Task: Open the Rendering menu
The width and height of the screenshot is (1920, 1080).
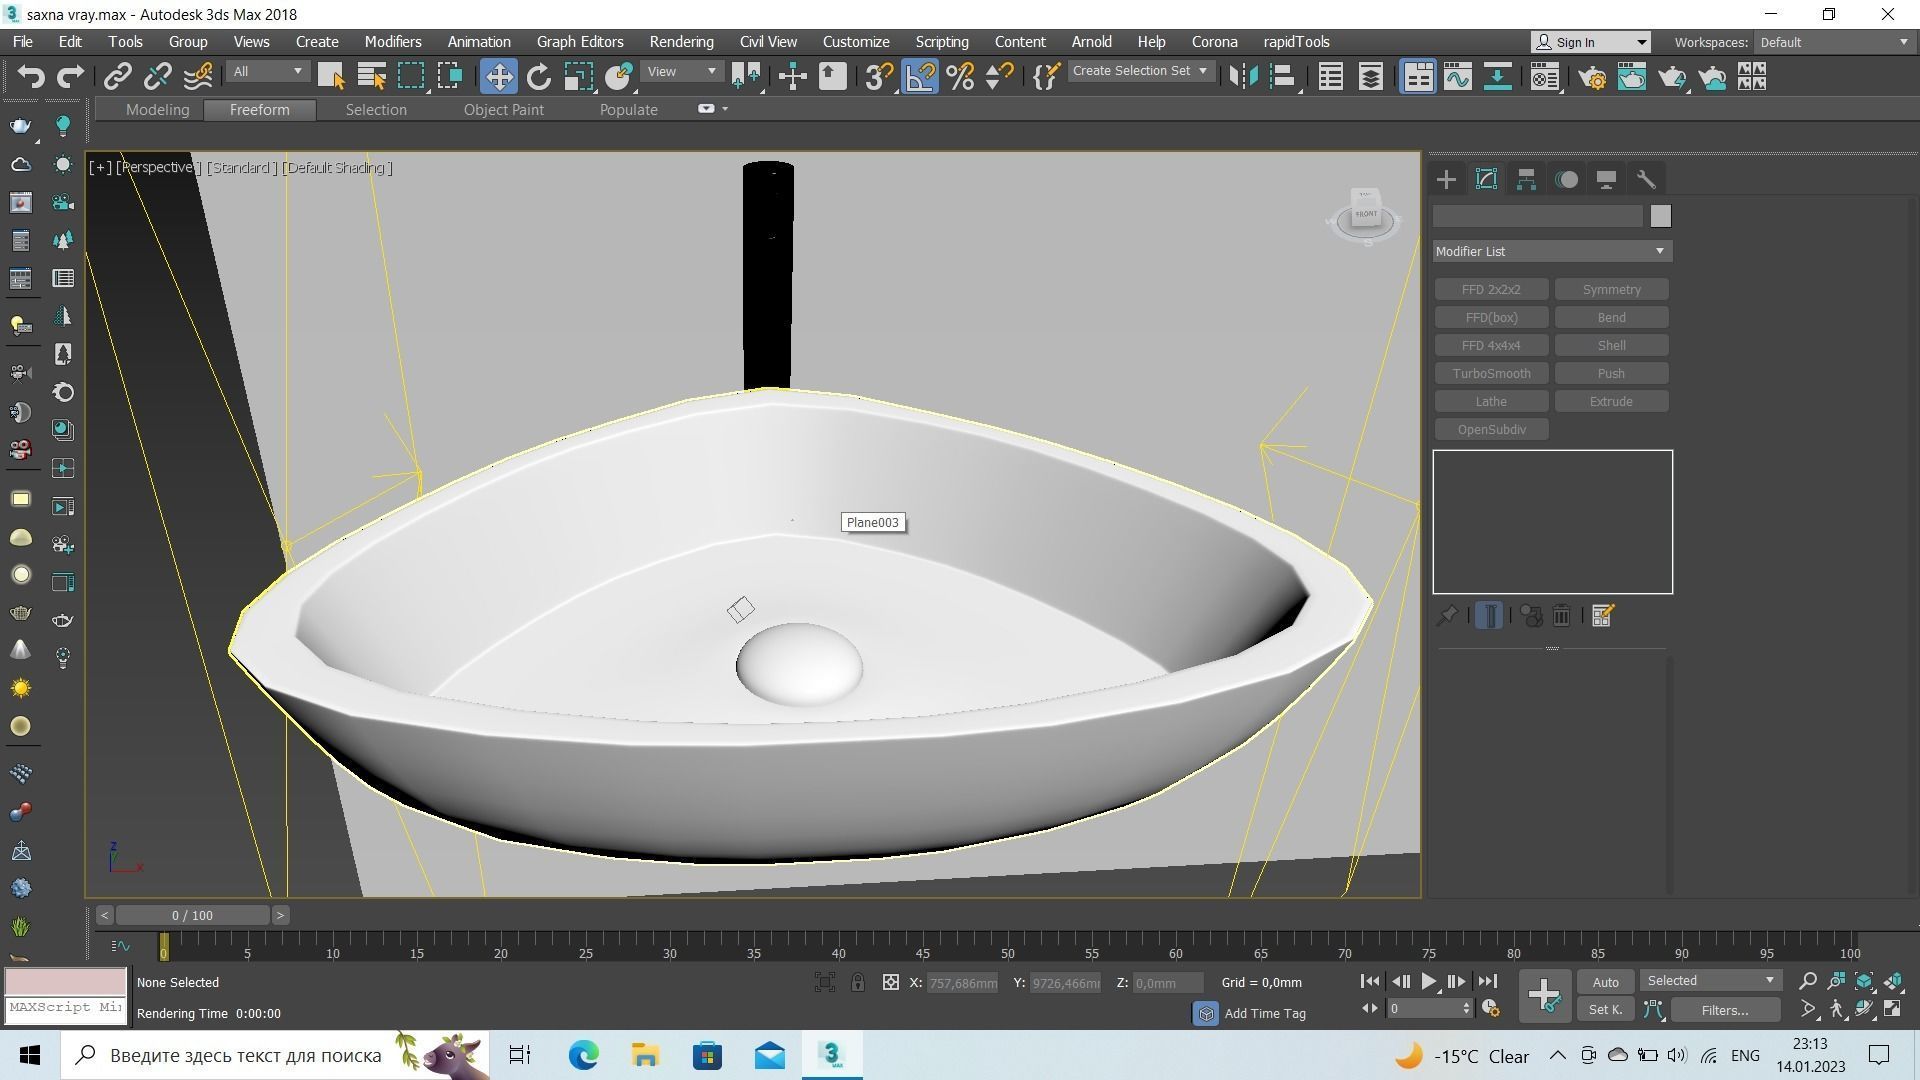Action: (681, 42)
